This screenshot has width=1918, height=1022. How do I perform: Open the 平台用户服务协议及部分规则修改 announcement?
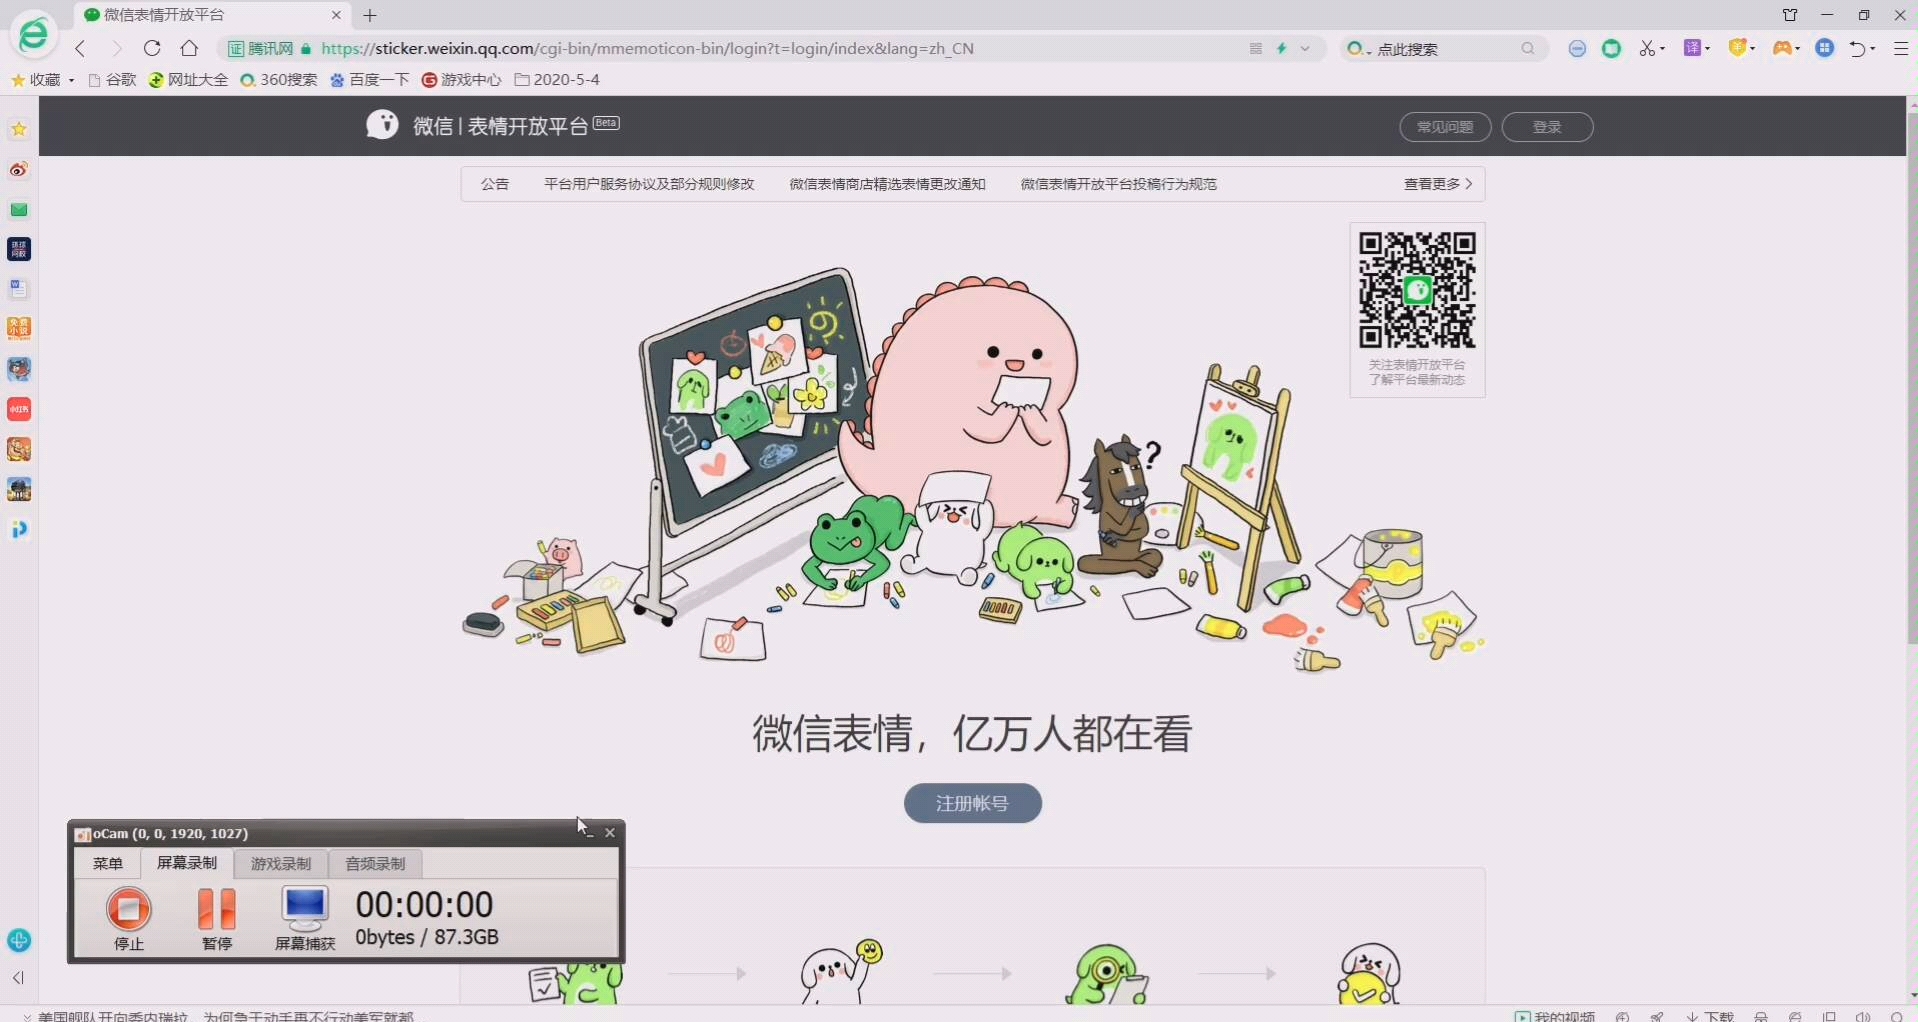click(649, 184)
